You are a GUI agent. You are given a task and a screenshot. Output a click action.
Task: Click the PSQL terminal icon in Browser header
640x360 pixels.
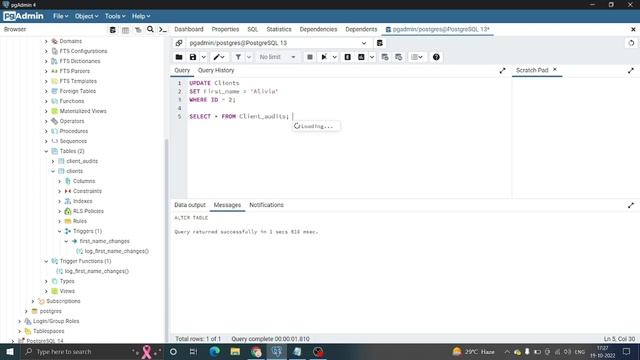point(162,30)
